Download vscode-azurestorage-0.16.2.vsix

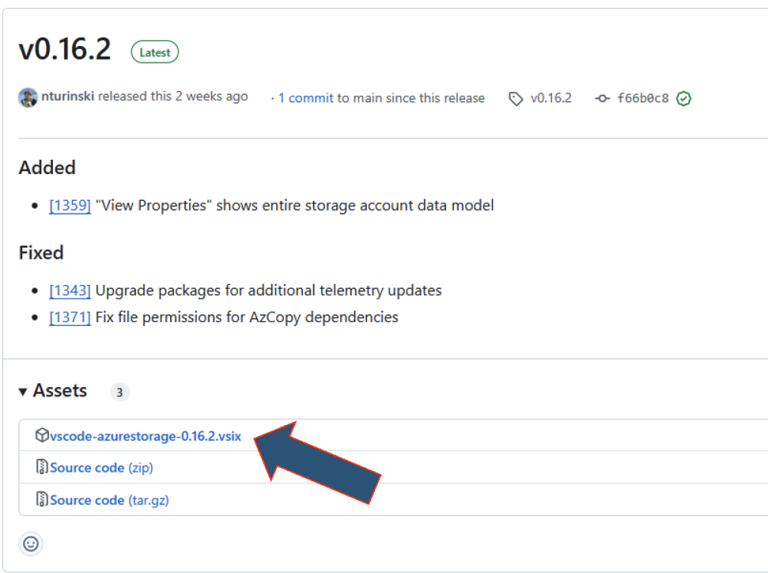(145, 436)
